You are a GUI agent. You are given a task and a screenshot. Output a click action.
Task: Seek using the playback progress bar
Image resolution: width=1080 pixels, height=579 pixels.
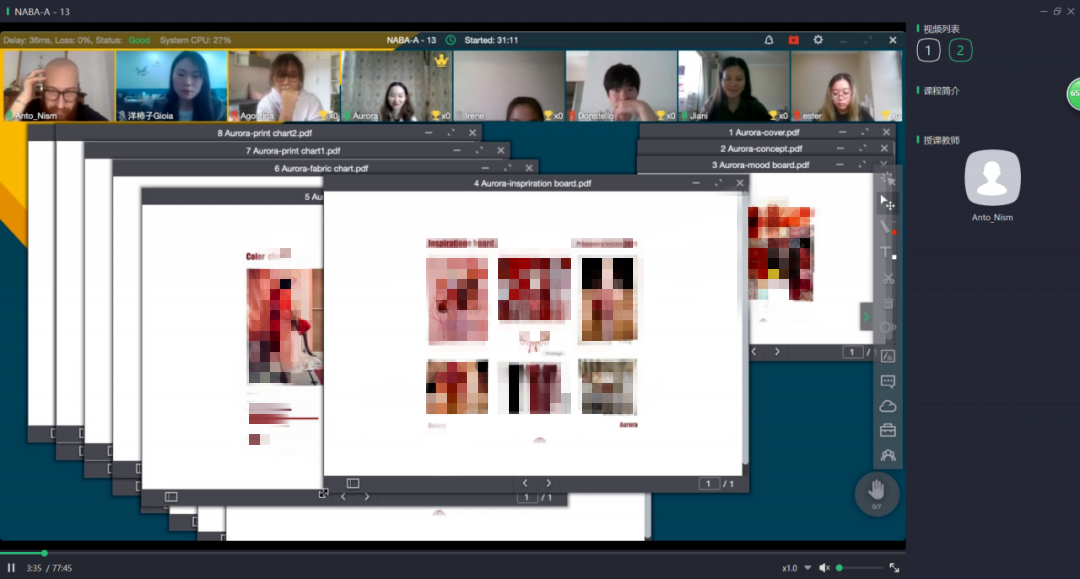point(453,553)
